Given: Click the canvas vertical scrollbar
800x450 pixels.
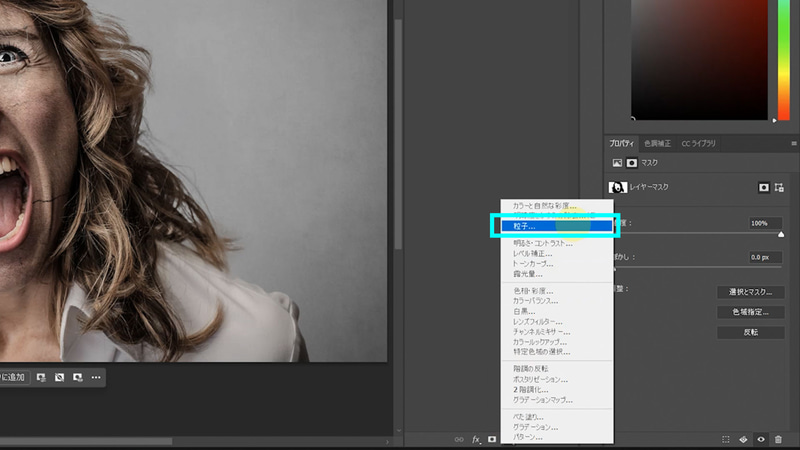Looking at the screenshot, I should pyautogui.click(x=398, y=135).
